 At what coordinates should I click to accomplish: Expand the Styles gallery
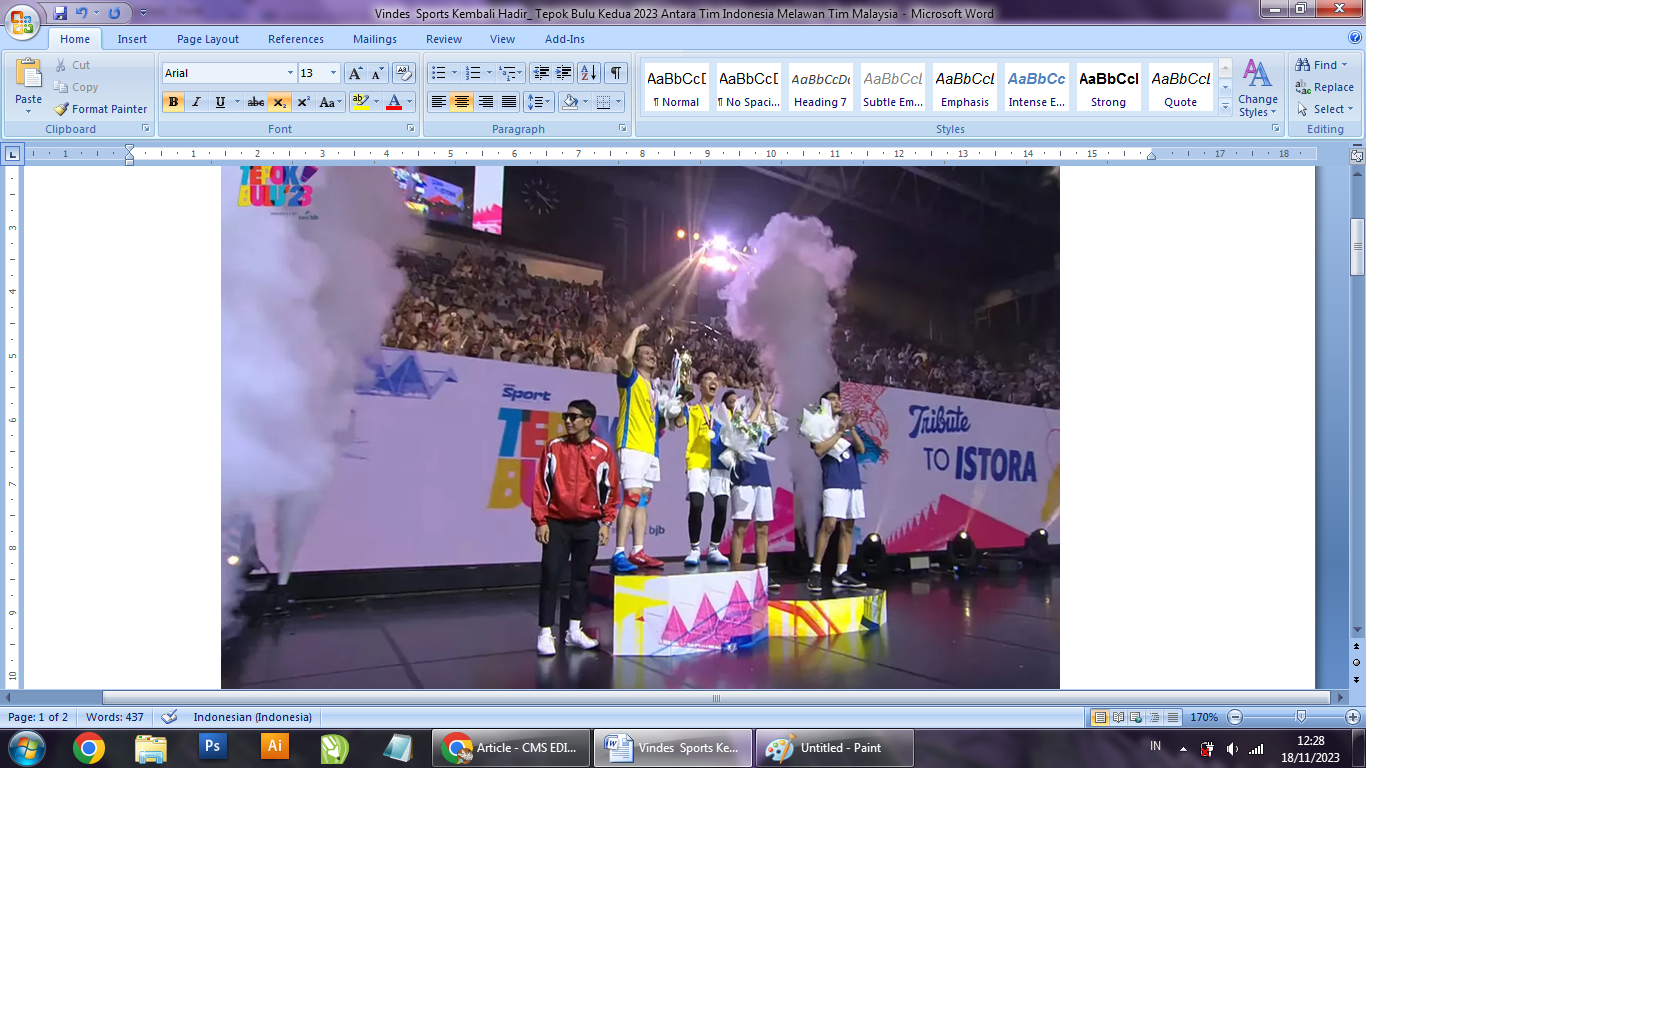click(x=1225, y=106)
